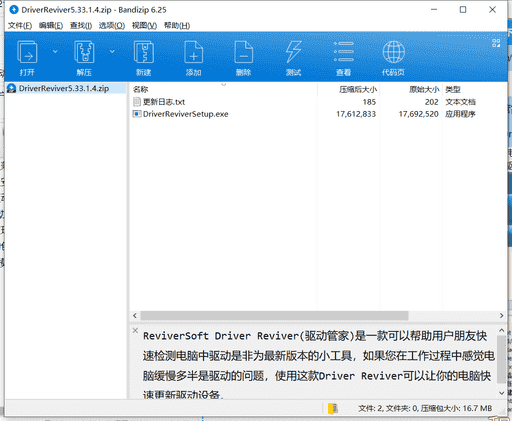Click the zip icon beside DriverReviver5.33.1.4.zip in tree

point(12,88)
